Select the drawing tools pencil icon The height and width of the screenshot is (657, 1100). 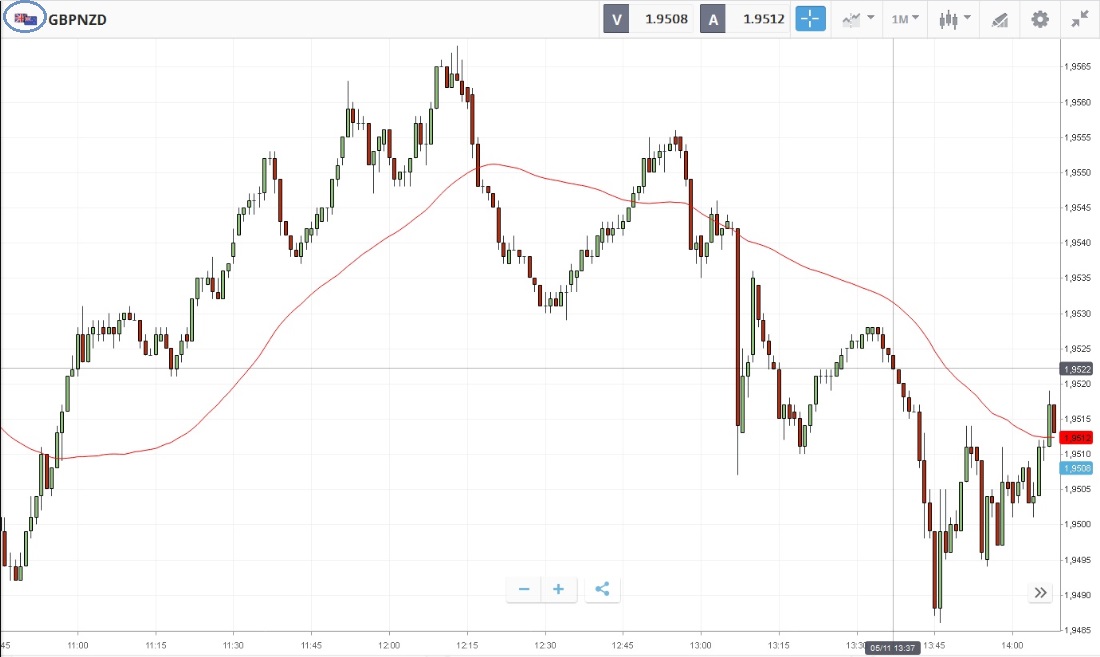998,19
